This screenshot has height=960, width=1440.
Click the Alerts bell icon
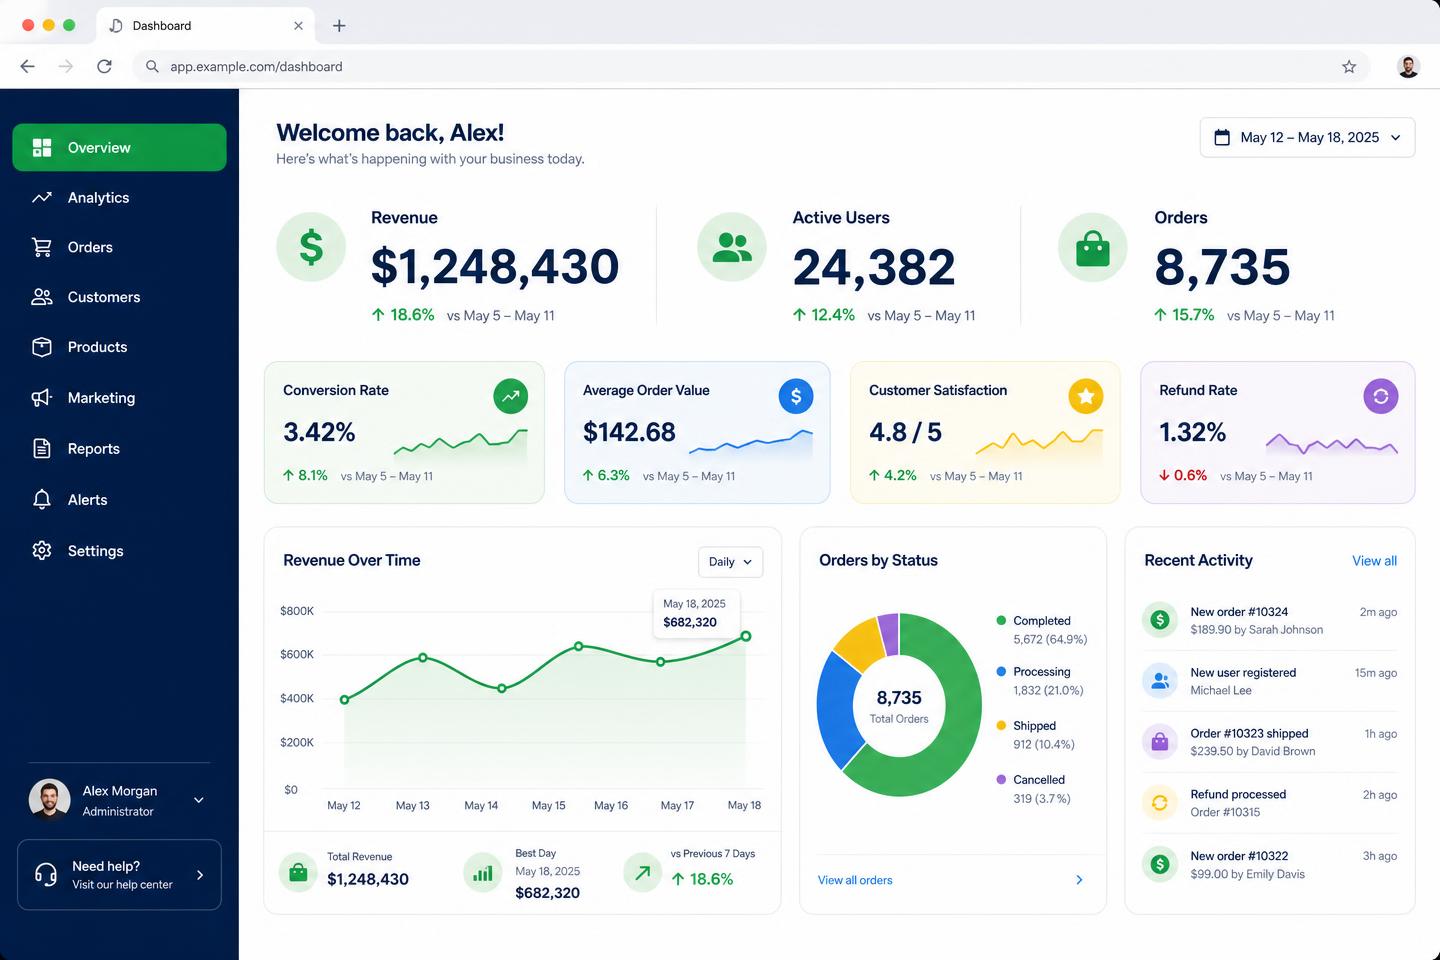42,500
